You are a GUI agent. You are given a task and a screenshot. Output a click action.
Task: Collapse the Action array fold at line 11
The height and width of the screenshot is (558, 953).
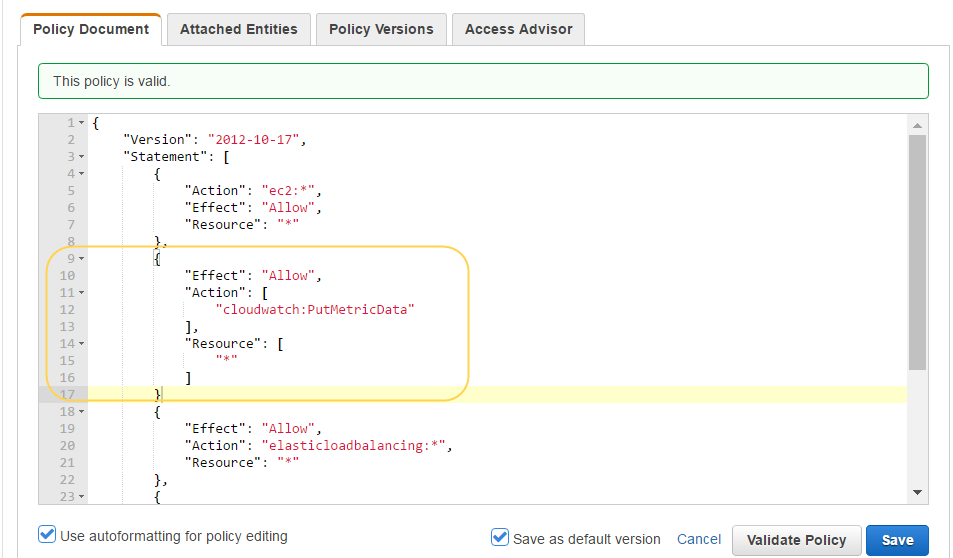tap(81, 293)
